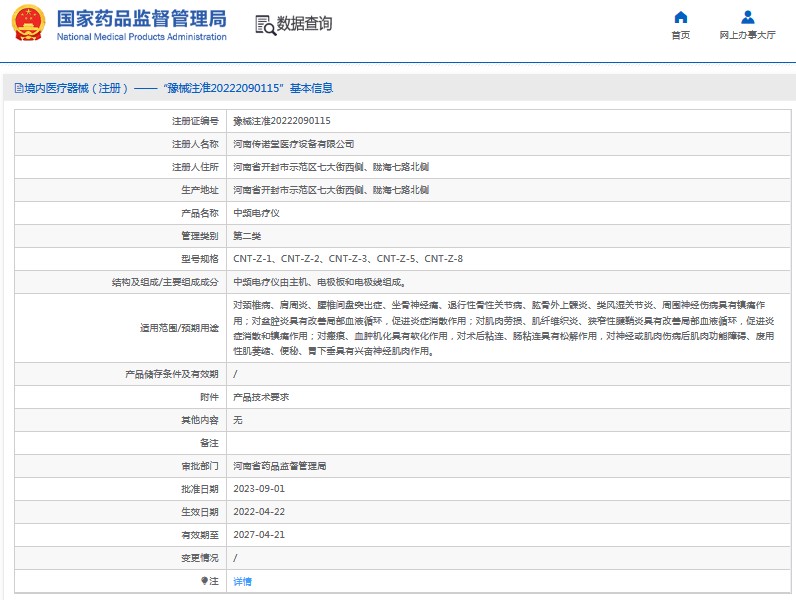This screenshot has height=600, width=796.
Task: Click expiry date 2027-04-21
Action: (259, 535)
